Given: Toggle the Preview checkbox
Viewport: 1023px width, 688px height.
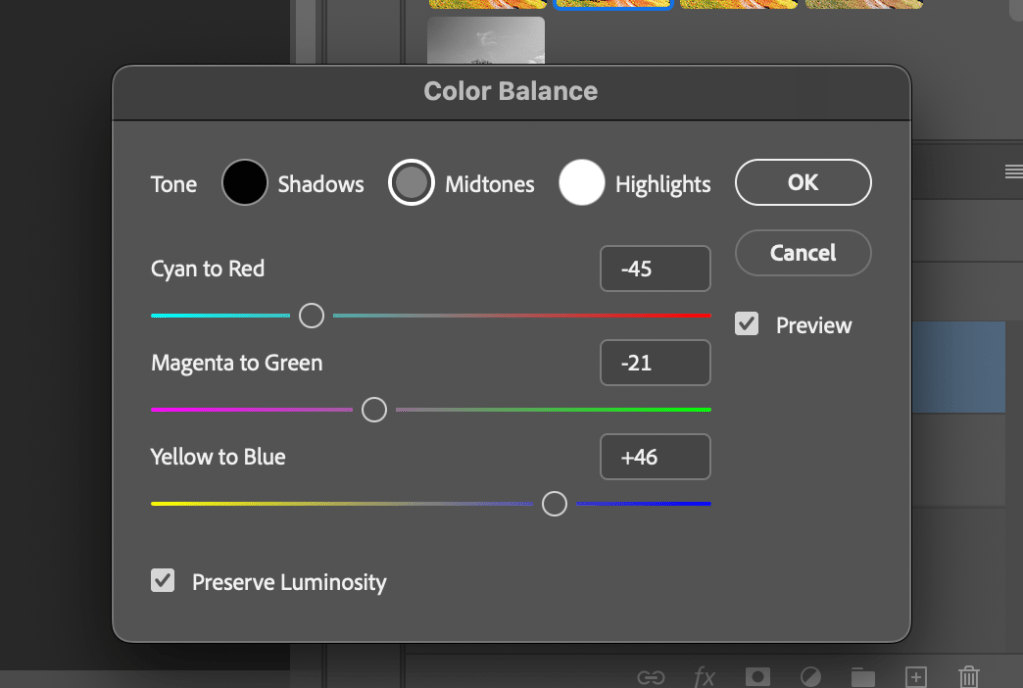Looking at the screenshot, I should pos(747,324).
